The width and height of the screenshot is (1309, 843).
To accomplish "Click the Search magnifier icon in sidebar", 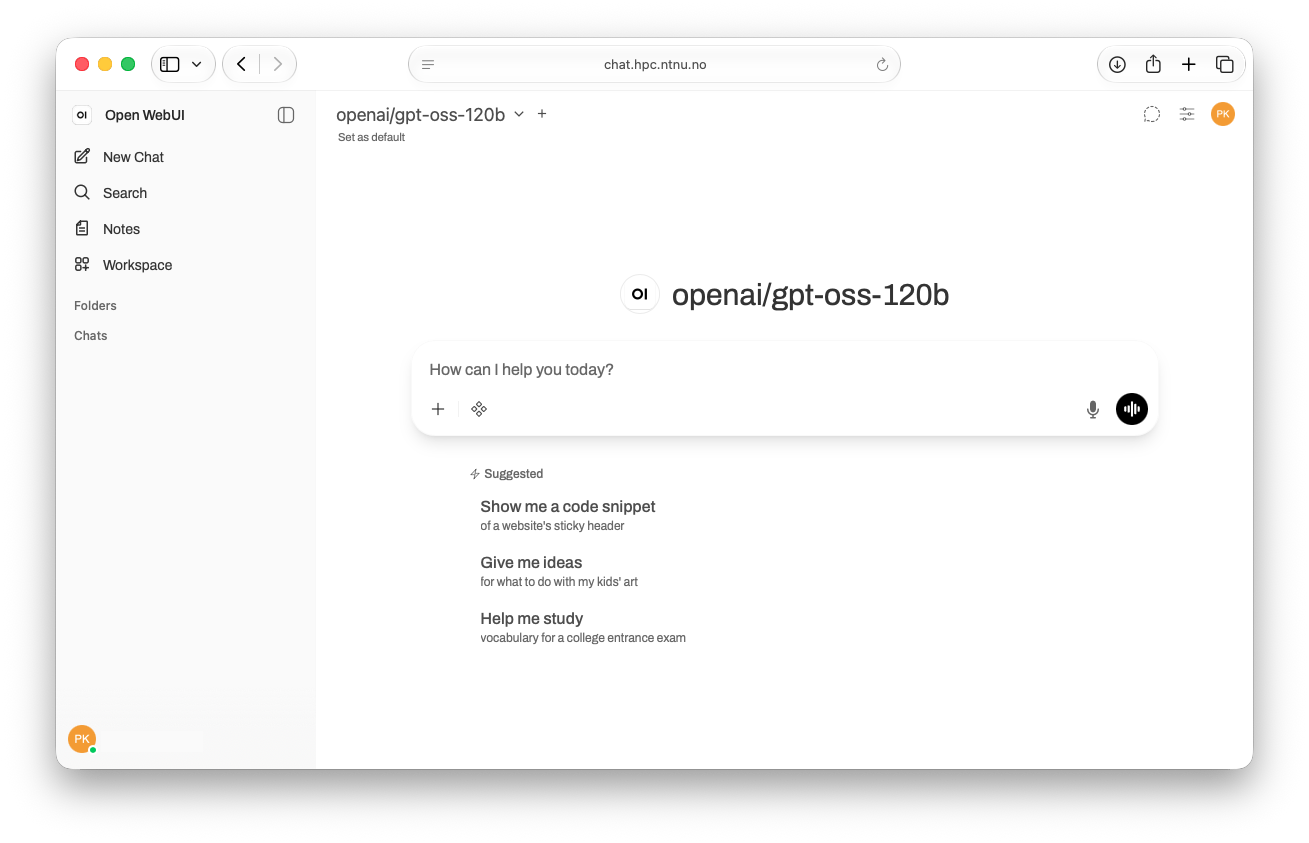I will [82, 192].
